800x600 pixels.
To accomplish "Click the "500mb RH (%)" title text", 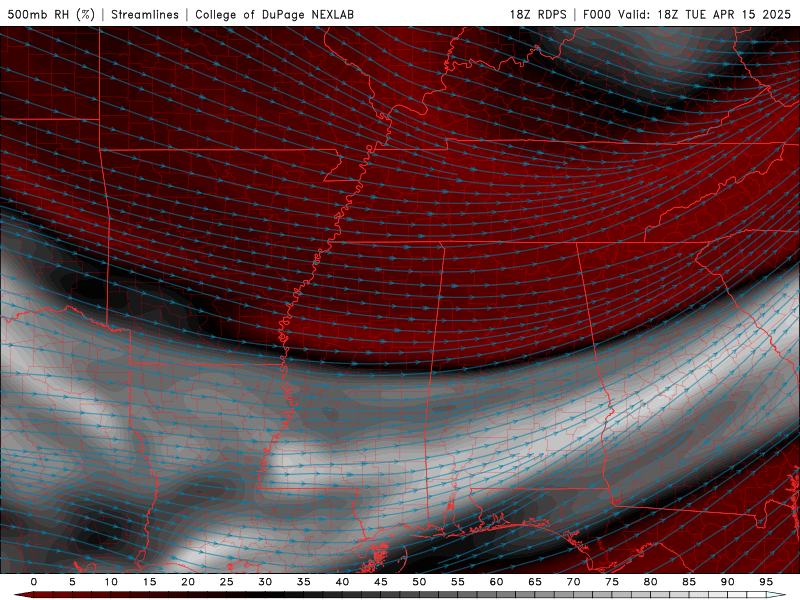I will pos(51,14).
